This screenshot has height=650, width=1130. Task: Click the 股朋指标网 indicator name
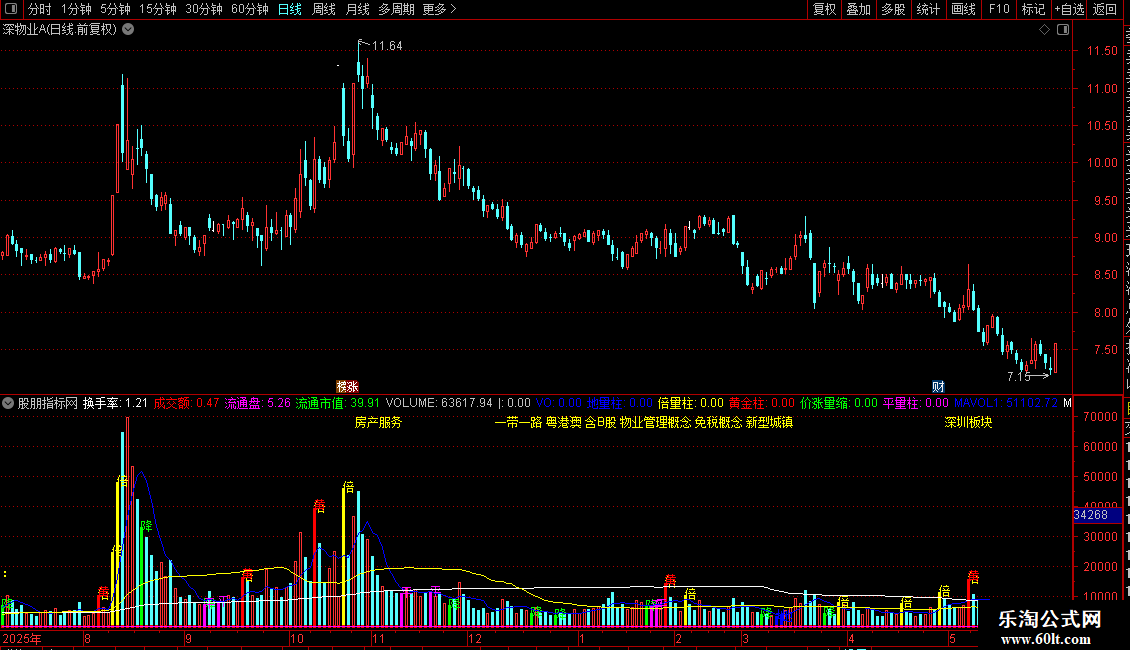tap(48, 404)
